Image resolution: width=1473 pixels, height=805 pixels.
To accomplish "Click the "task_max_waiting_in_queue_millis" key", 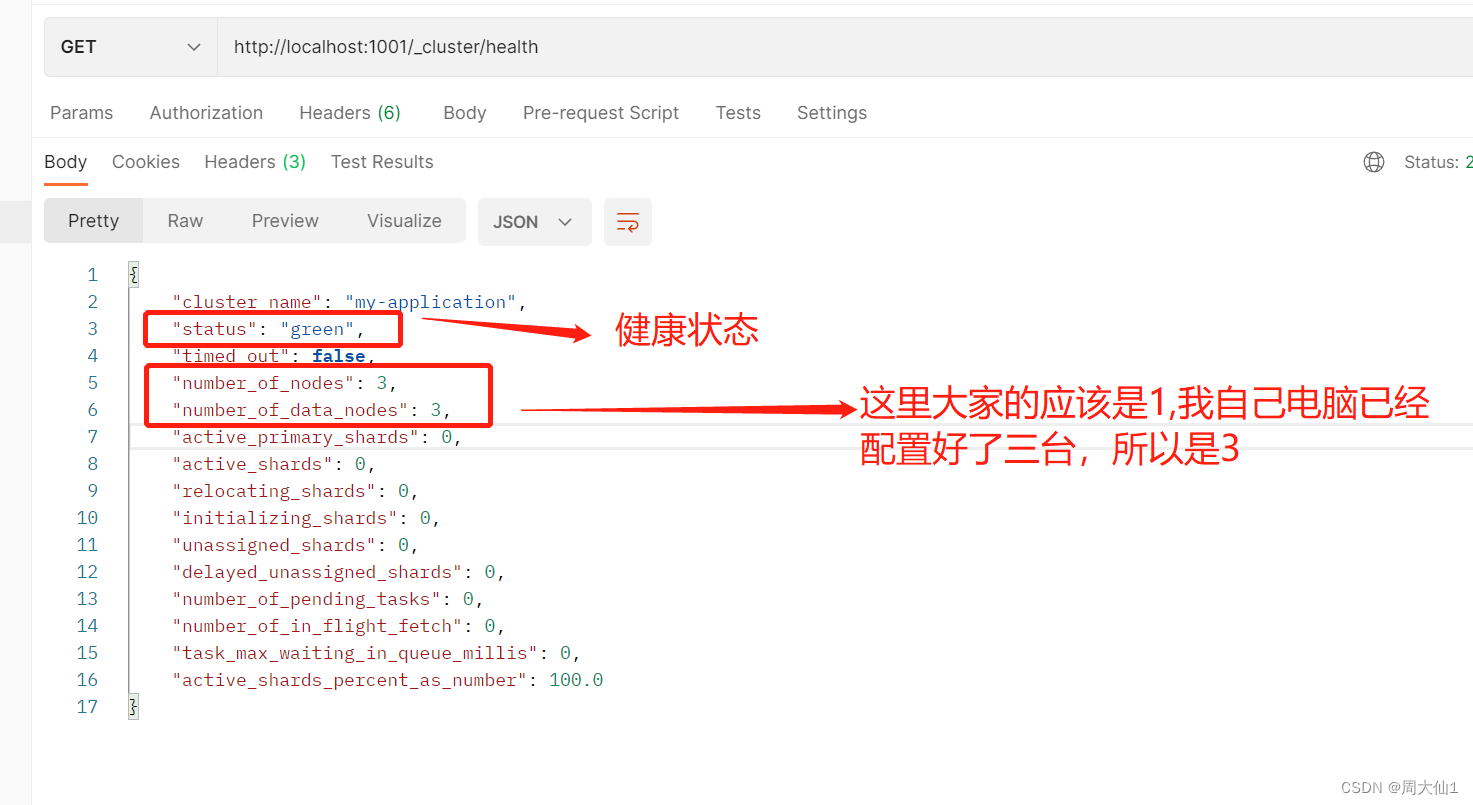I will click(x=357, y=653).
